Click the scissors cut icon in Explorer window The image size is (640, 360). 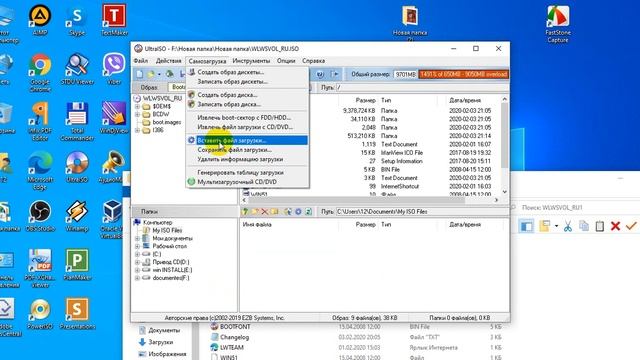[x=568, y=226]
